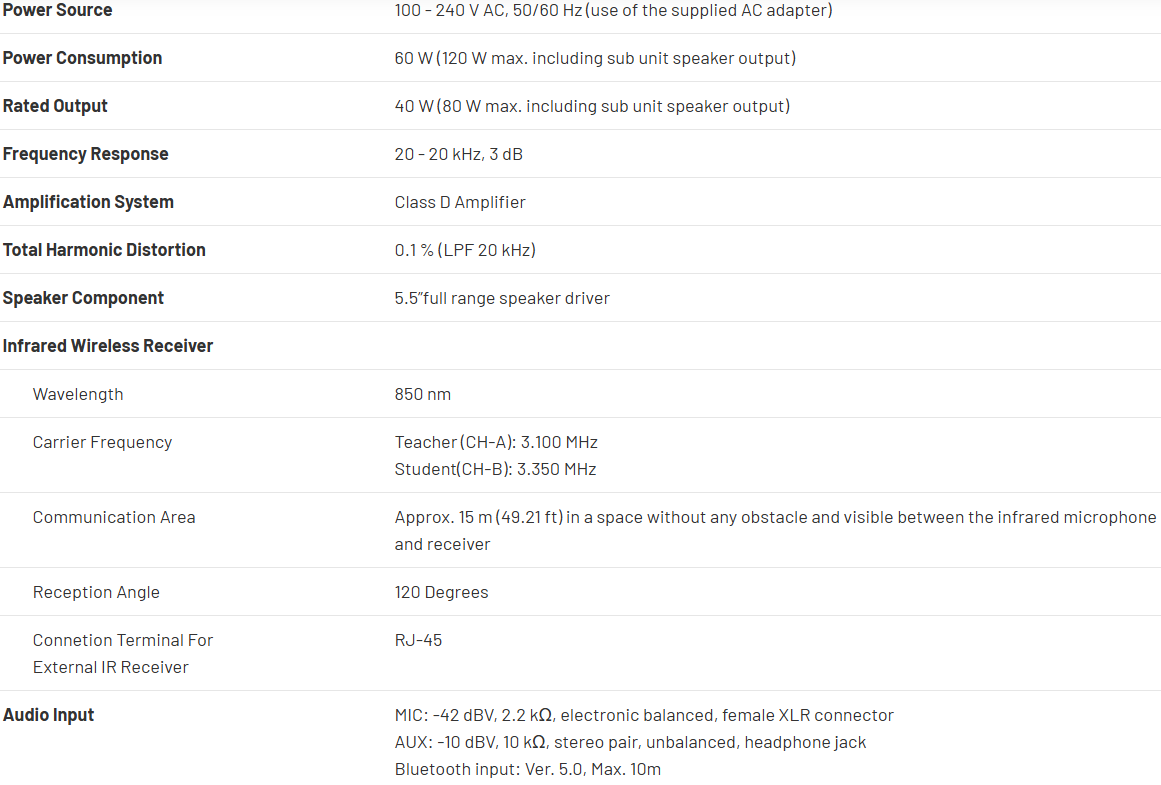Click the Power Consumption heading
This screenshot has height=785, width=1161.
click(82, 58)
